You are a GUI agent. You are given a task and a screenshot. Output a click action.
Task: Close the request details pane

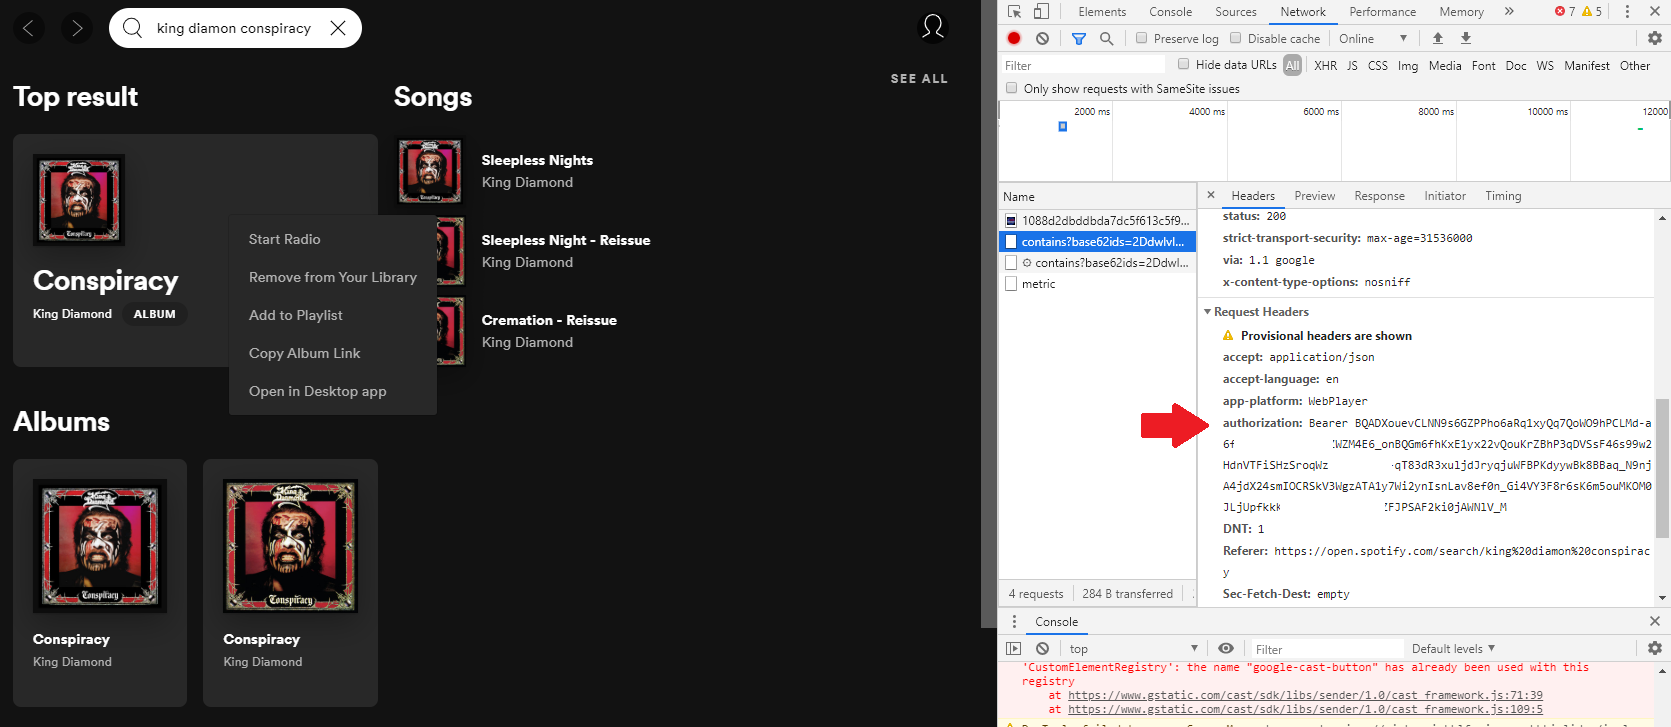pos(1211,195)
